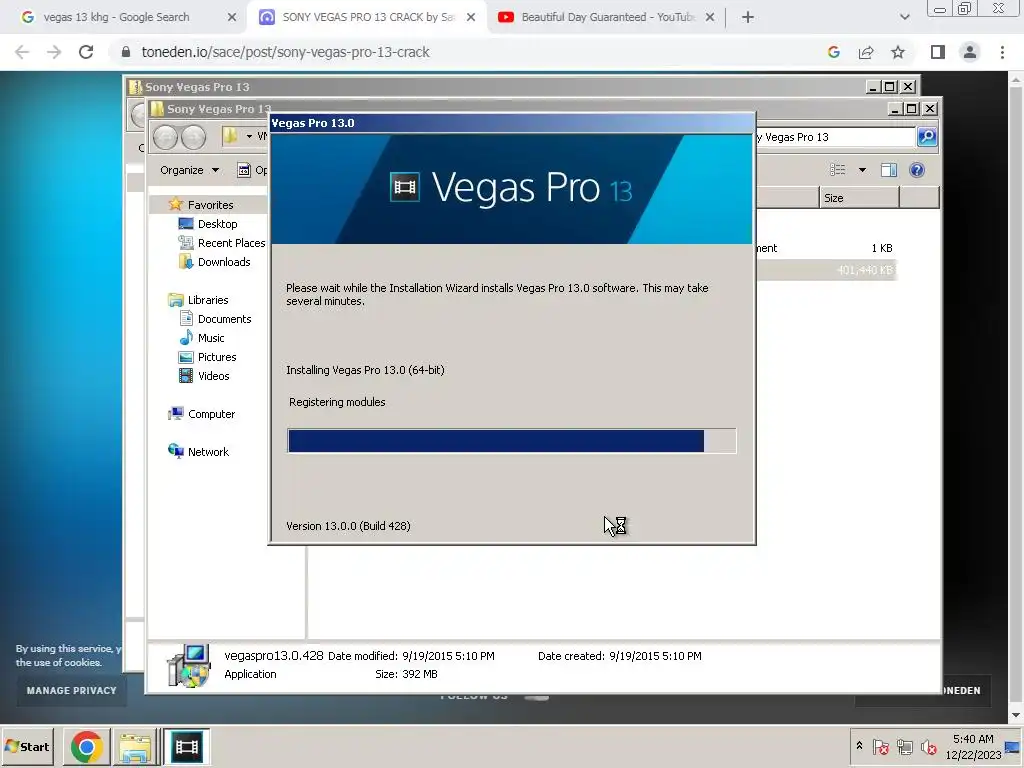Open Explorer help question mark icon

[917, 170]
